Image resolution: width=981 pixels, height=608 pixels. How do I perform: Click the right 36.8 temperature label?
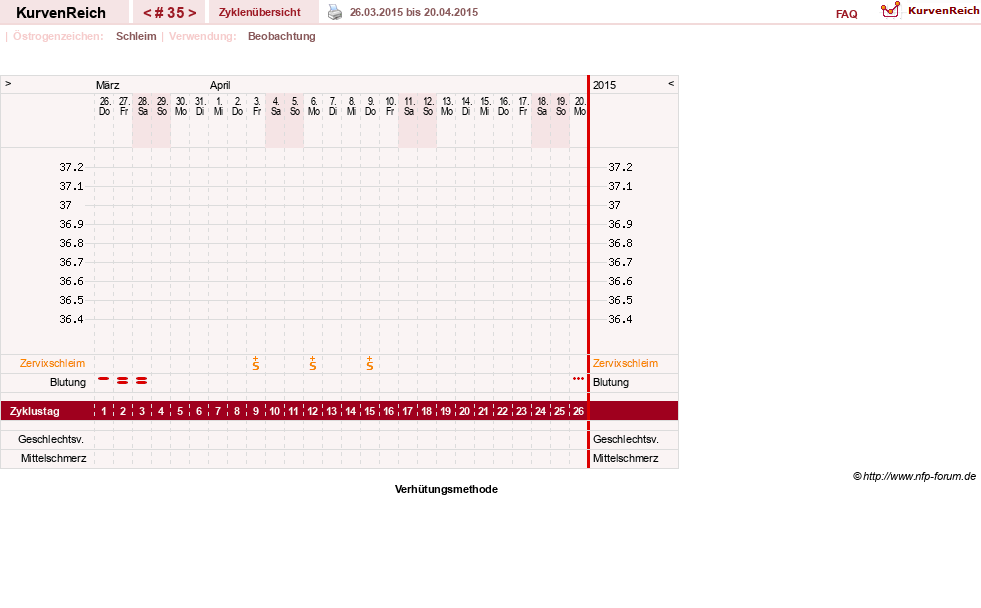(x=620, y=243)
